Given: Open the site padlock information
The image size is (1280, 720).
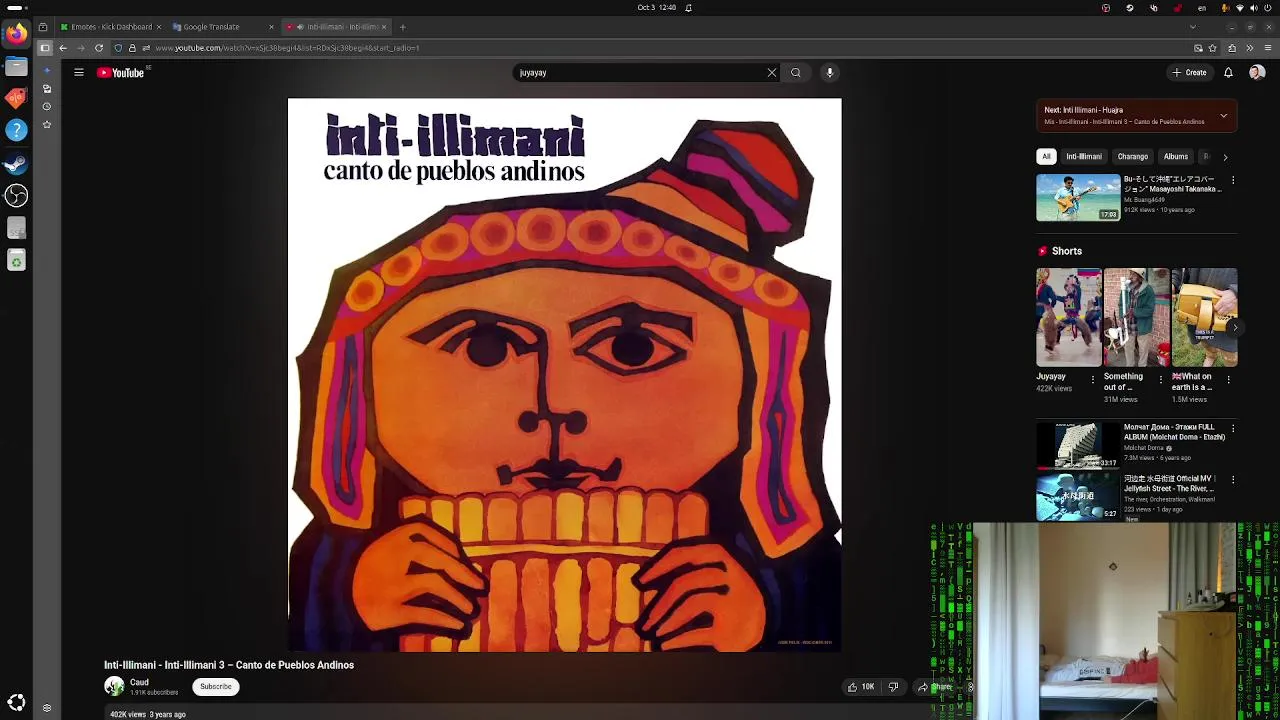Looking at the screenshot, I should pyautogui.click(x=132, y=48).
